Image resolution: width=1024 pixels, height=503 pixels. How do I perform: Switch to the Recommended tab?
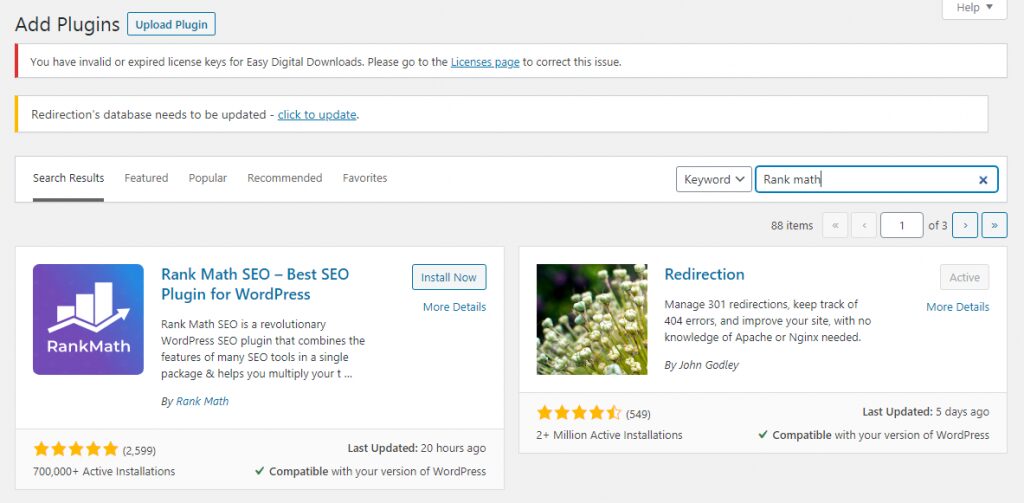point(285,178)
